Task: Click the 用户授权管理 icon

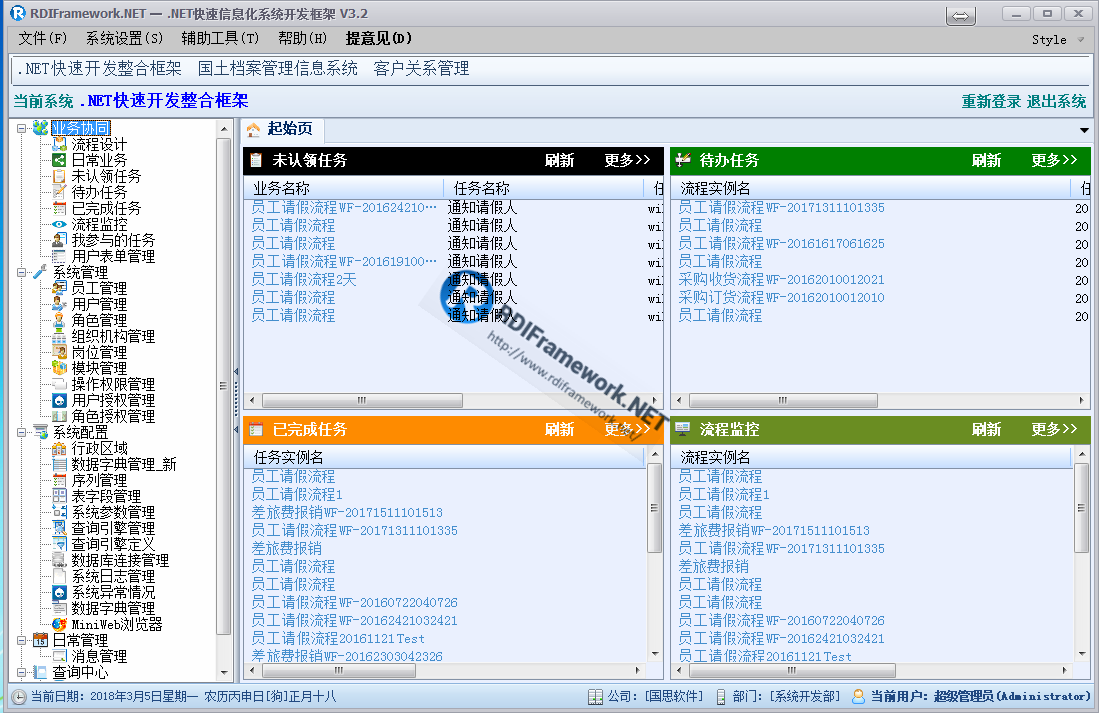Action: tap(60, 400)
